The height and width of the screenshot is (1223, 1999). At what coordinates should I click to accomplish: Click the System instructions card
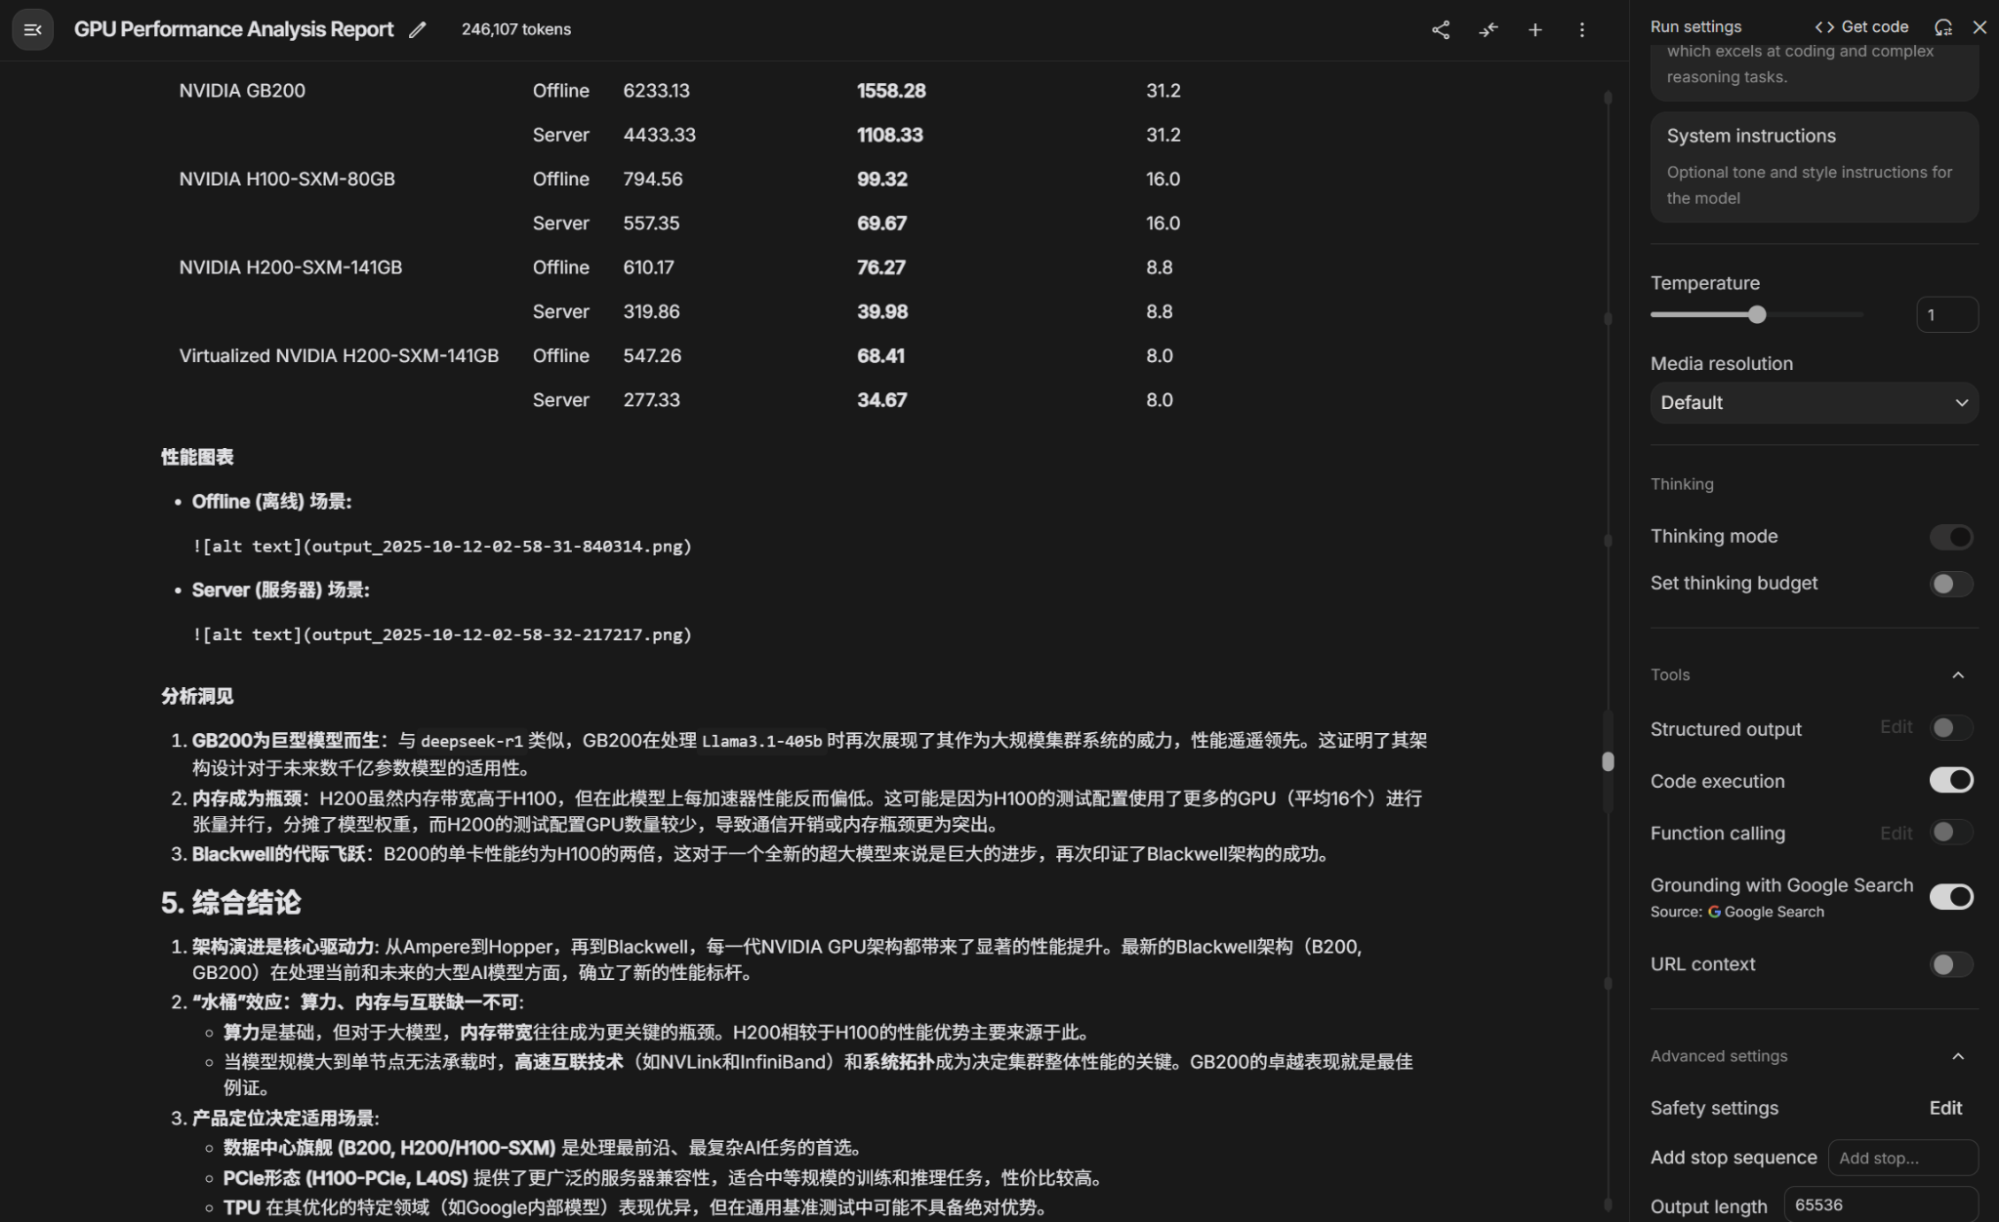coord(1813,166)
